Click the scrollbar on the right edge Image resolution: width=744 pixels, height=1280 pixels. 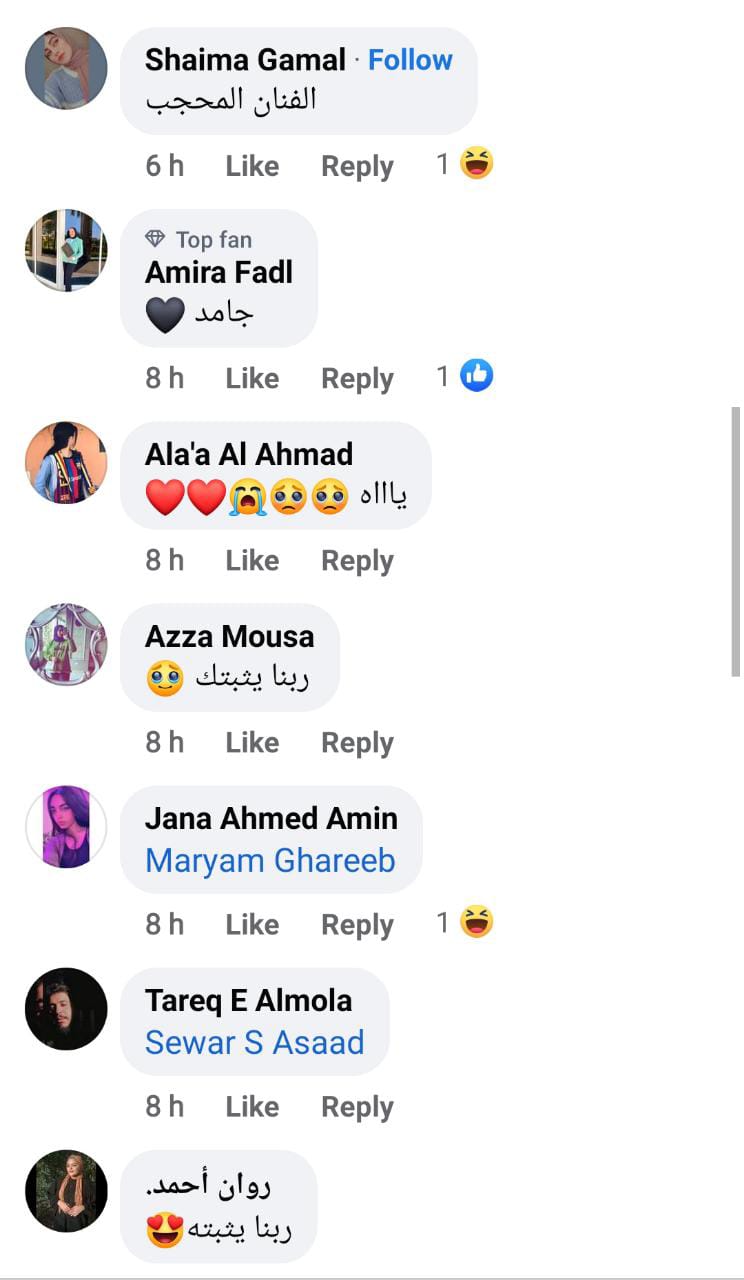point(736,540)
